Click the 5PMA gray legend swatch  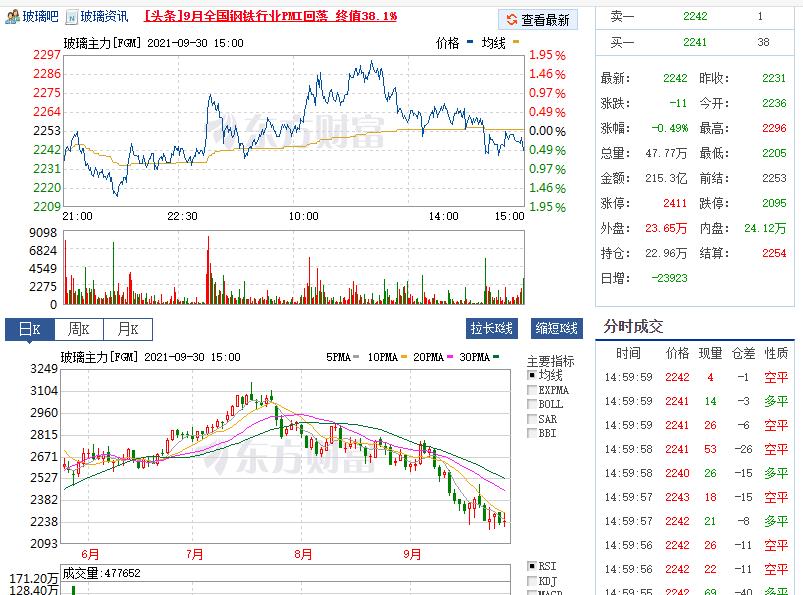click(x=356, y=356)
